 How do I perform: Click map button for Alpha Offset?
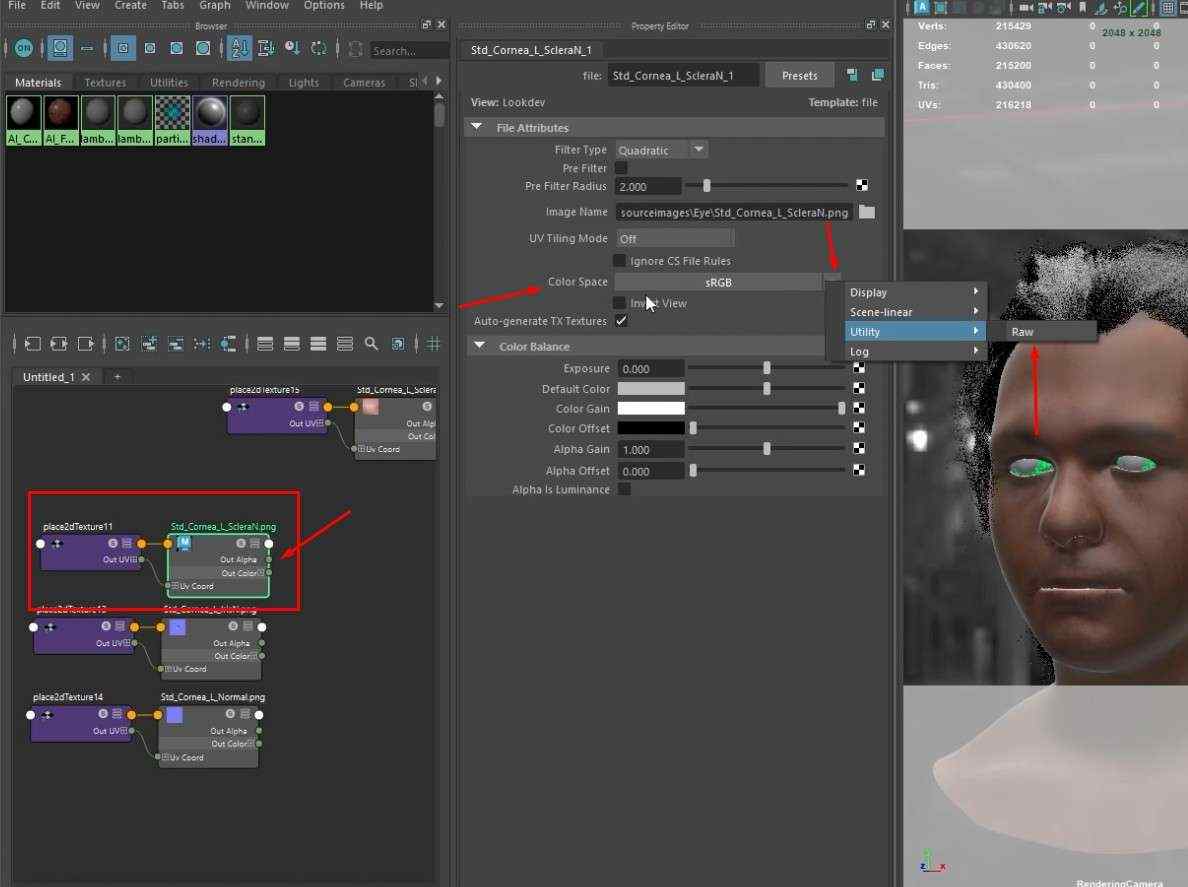tap(859, 470)
